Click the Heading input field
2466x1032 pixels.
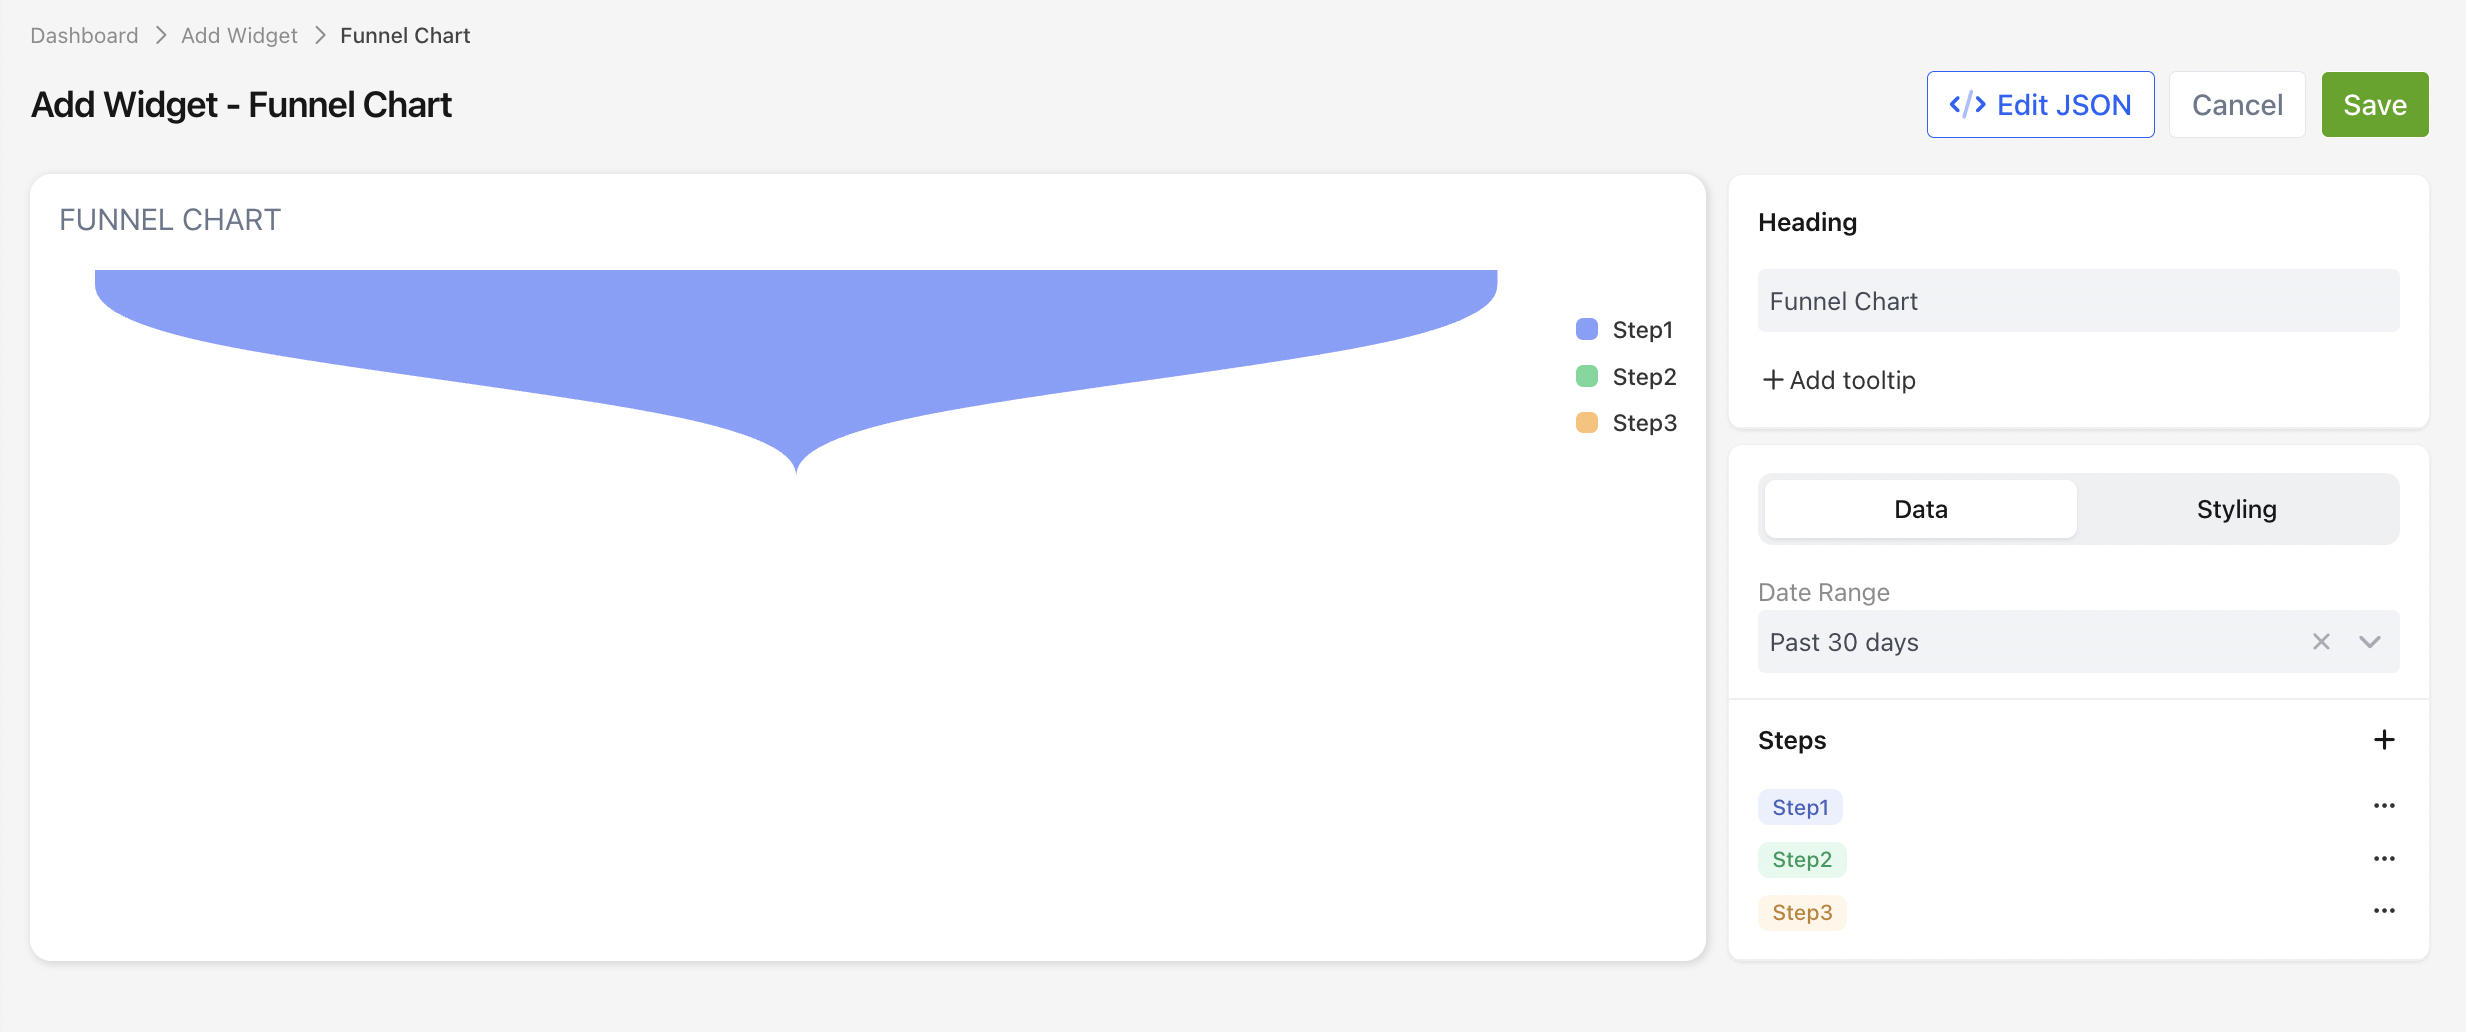pyautogui.click(x=2078, y=301)
